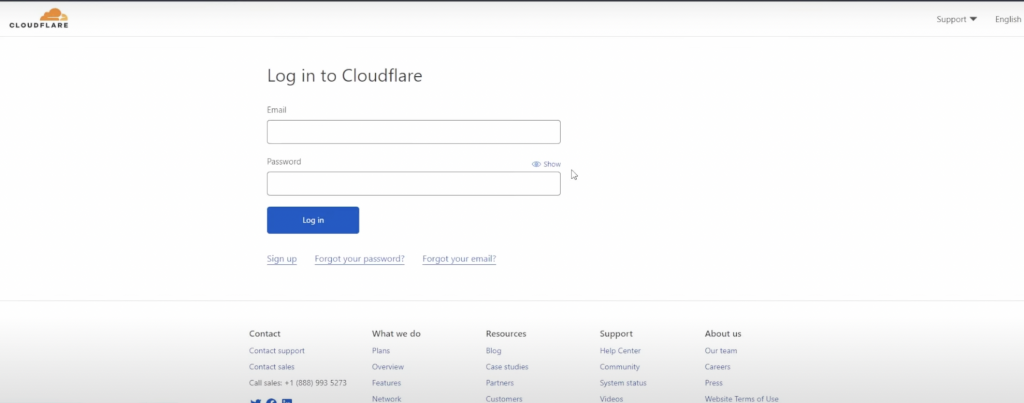Screen dimensions: 1024x403
Task: Open Case studies footer link
Action: click(x=507, y=367)
